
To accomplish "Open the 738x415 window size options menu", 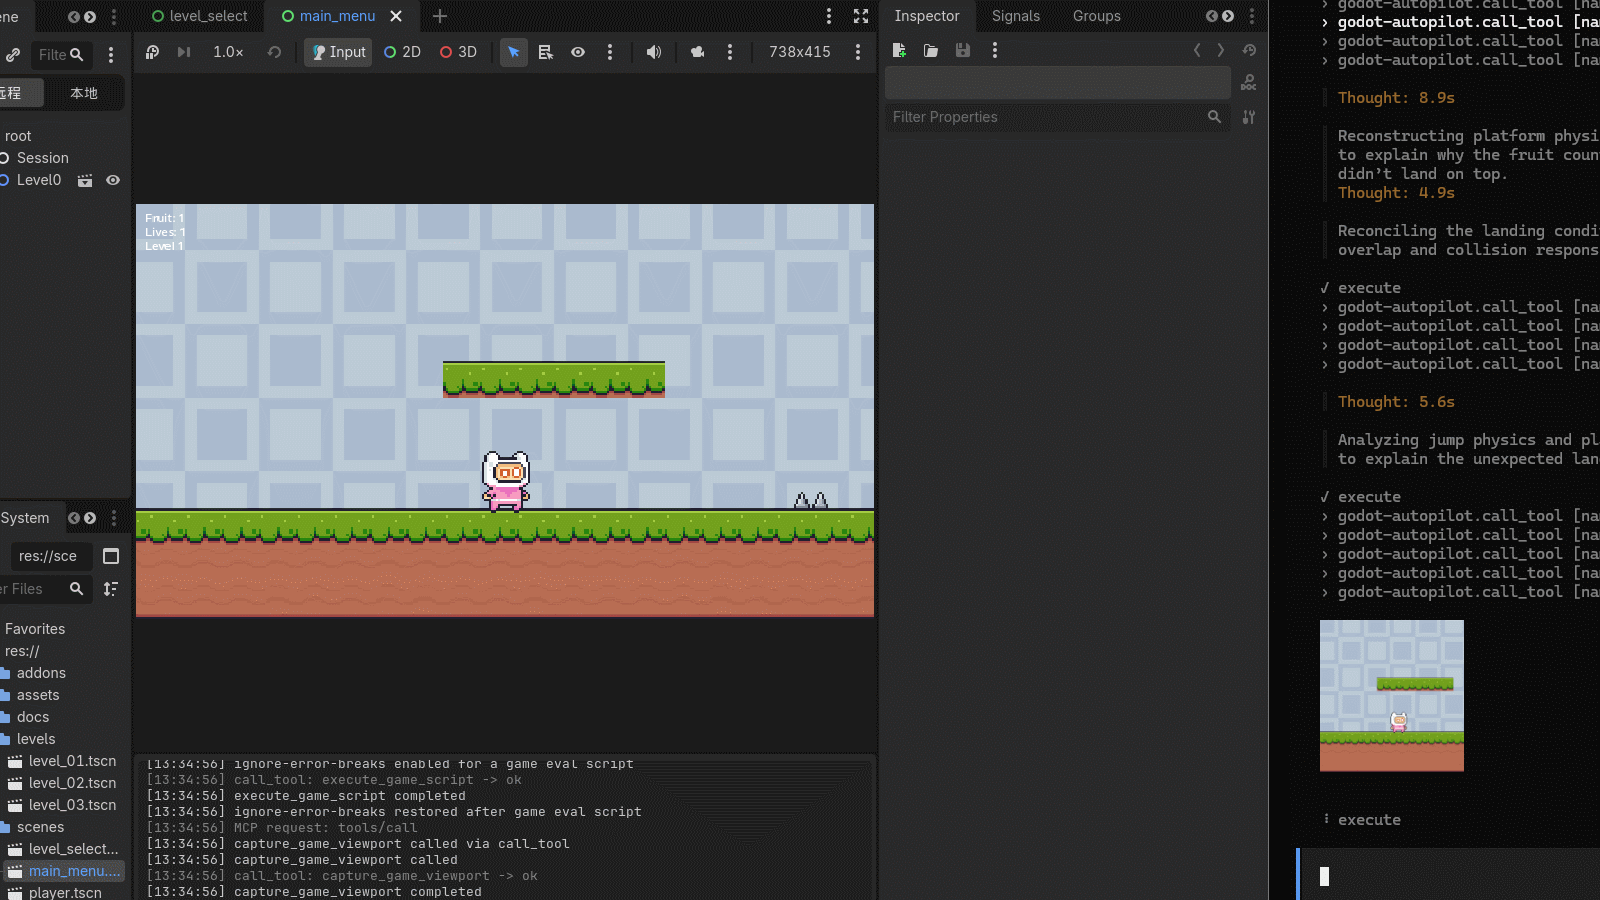I will tap(858, 52).
